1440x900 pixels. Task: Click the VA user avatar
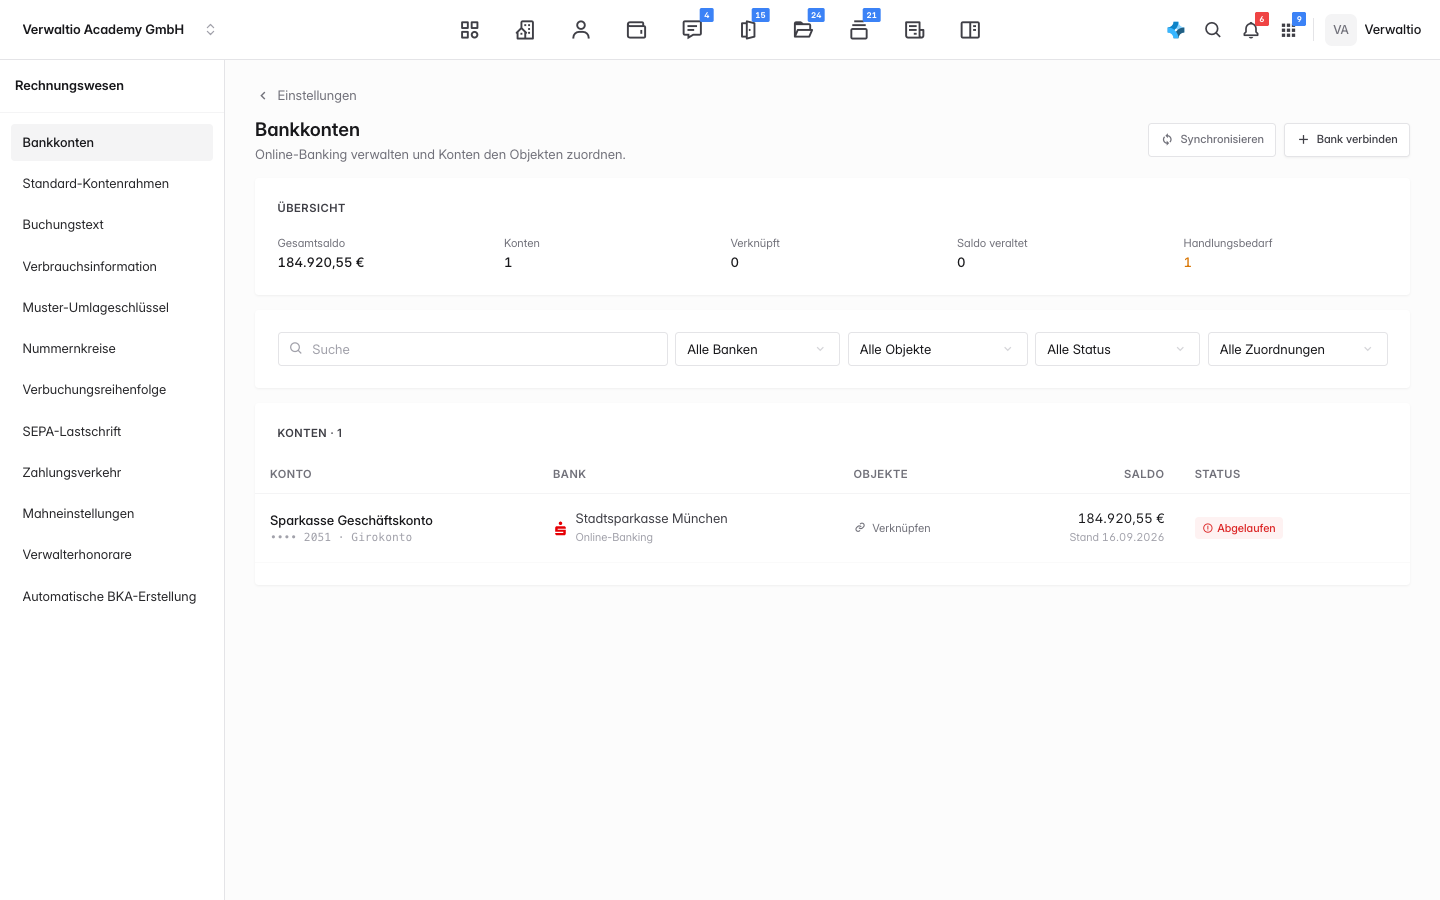point(1341,30)
